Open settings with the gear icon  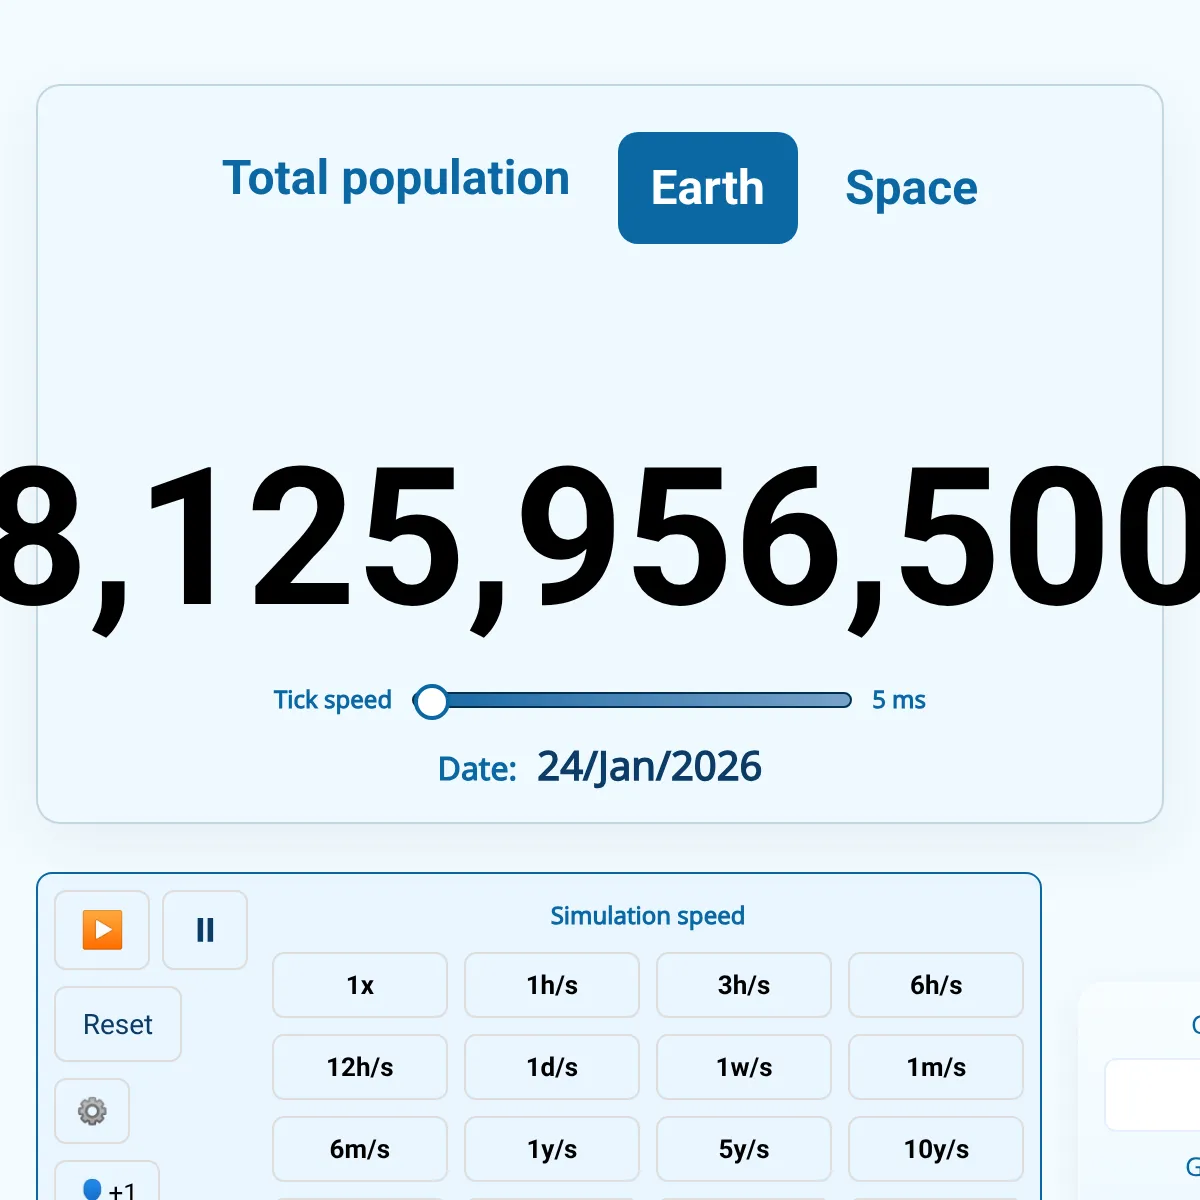click(x=92, y=1111)
